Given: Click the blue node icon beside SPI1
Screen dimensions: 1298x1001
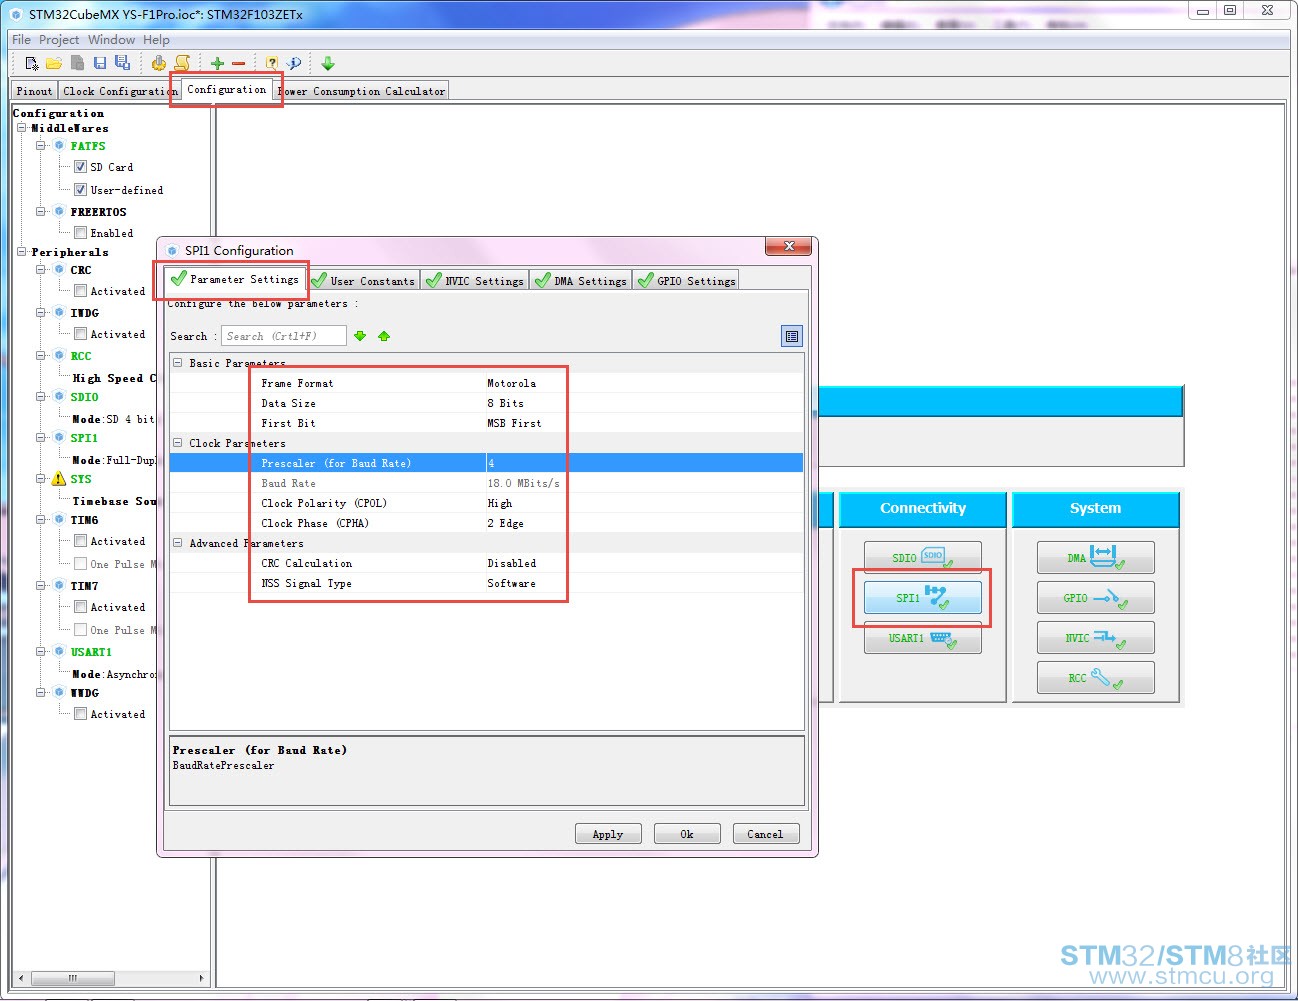Looking at the screenshot, I should pos(59,438).
